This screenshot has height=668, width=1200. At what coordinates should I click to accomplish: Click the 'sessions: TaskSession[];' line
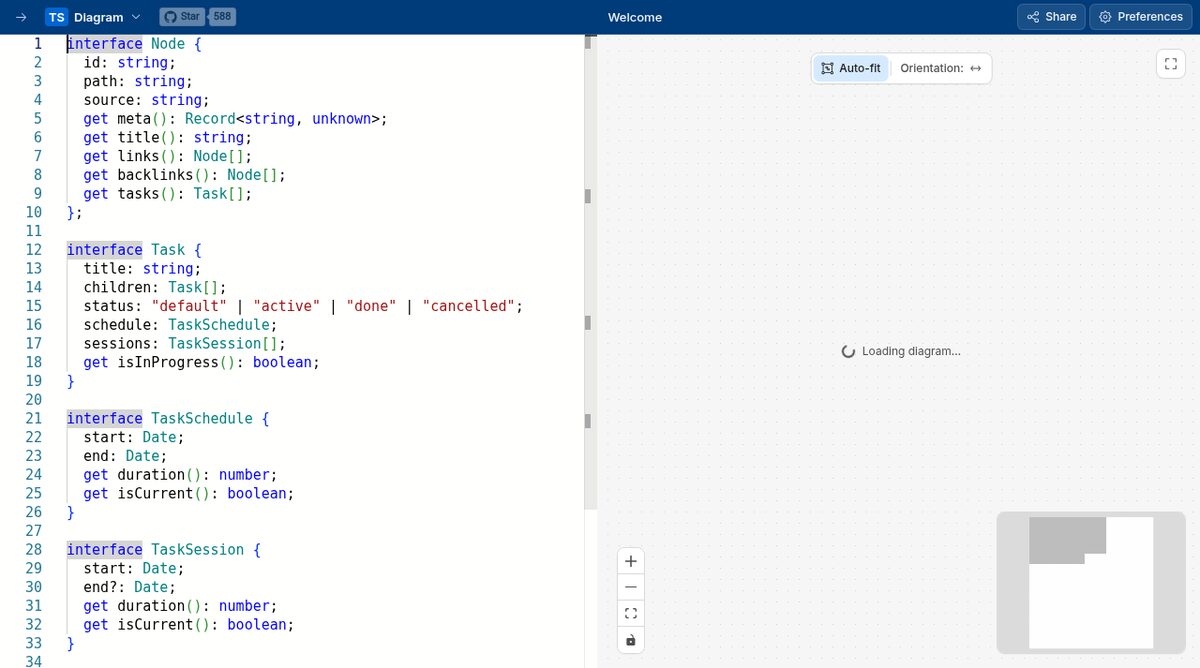coord(185,343)
